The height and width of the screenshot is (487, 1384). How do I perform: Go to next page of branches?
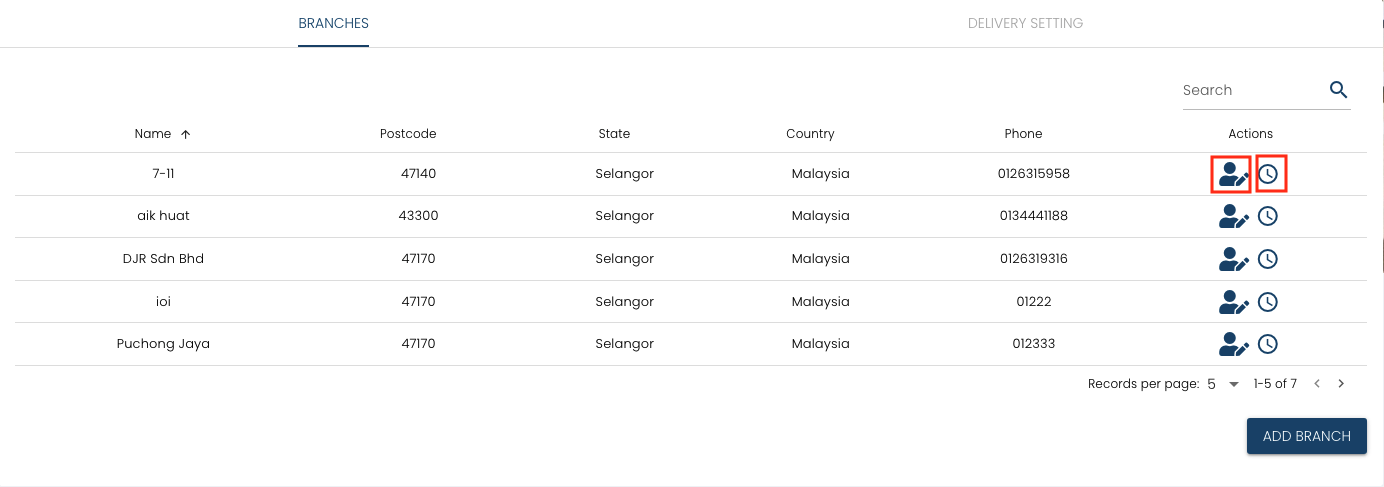tap(1341, 384)
